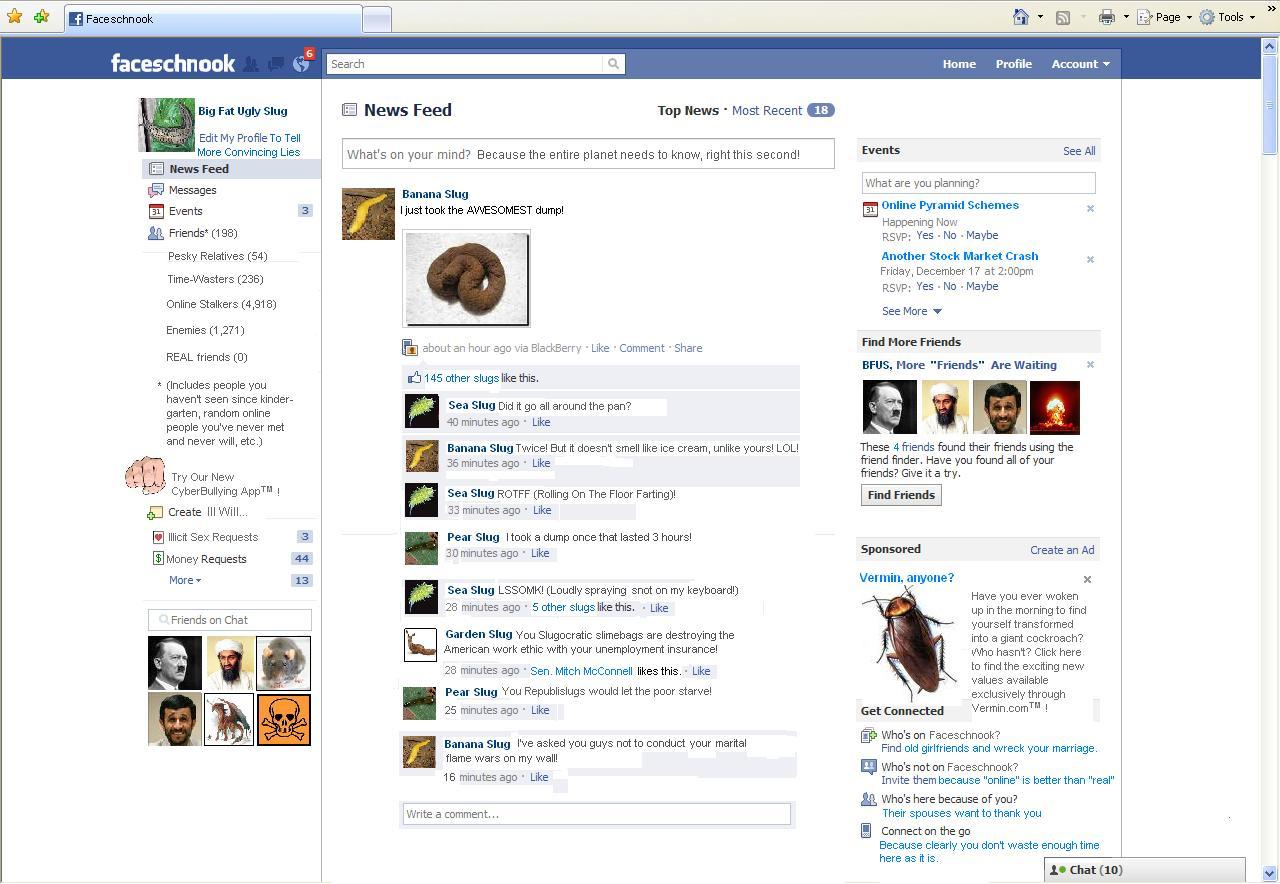This screenshot has width=1280, height=884.
Task: Dismiss the Online Pyramid Schemes event
Action: [1090, 209]
